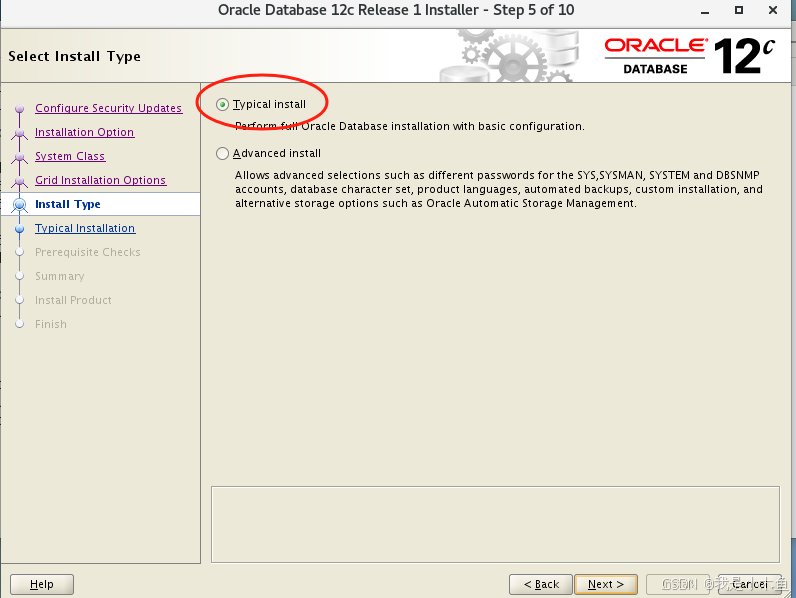The image size is (796, 598).
Task: Click the 'Perform full Oracle Database installation' description
Action: (x=410, y=126)
